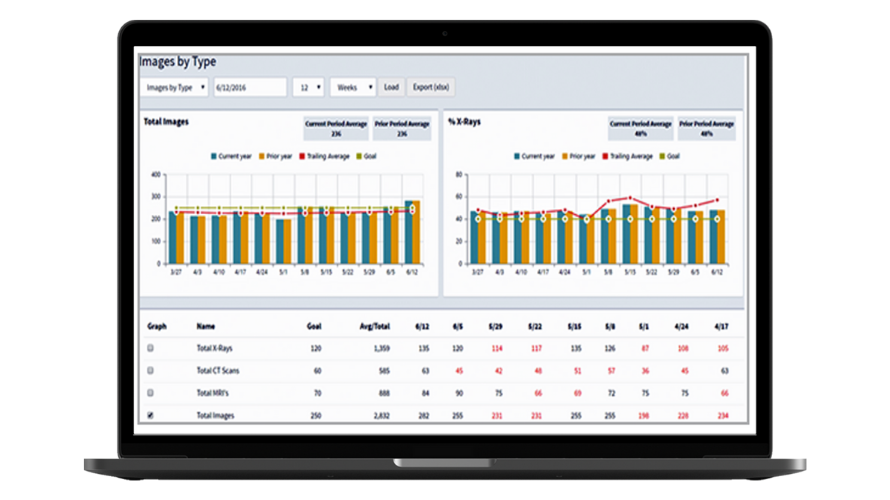Click the 6/12/2016 date input field
The image size is (890, 500).
pos(250,88)
